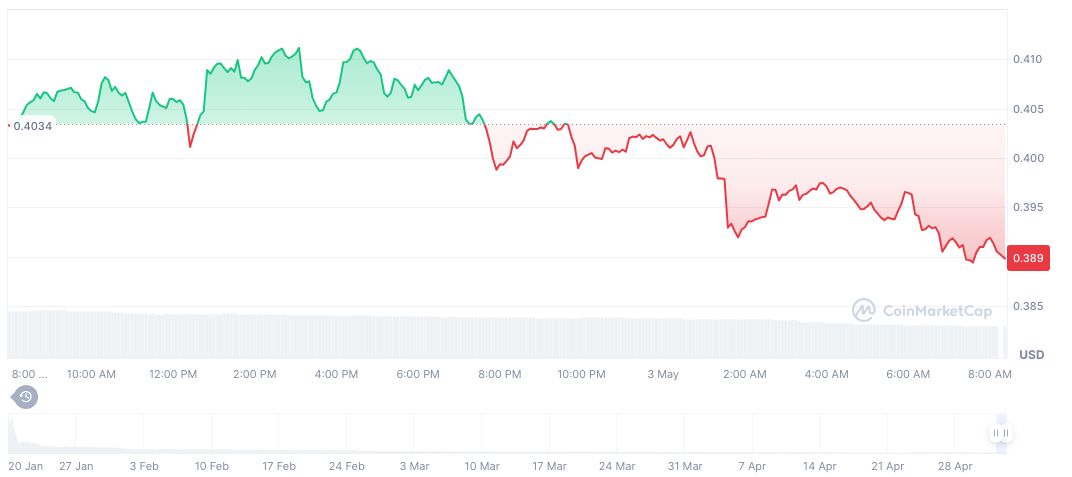Click the 0.395 price axis label
This screenshot has height=477, width=1072.
(x=1027, y=208)
